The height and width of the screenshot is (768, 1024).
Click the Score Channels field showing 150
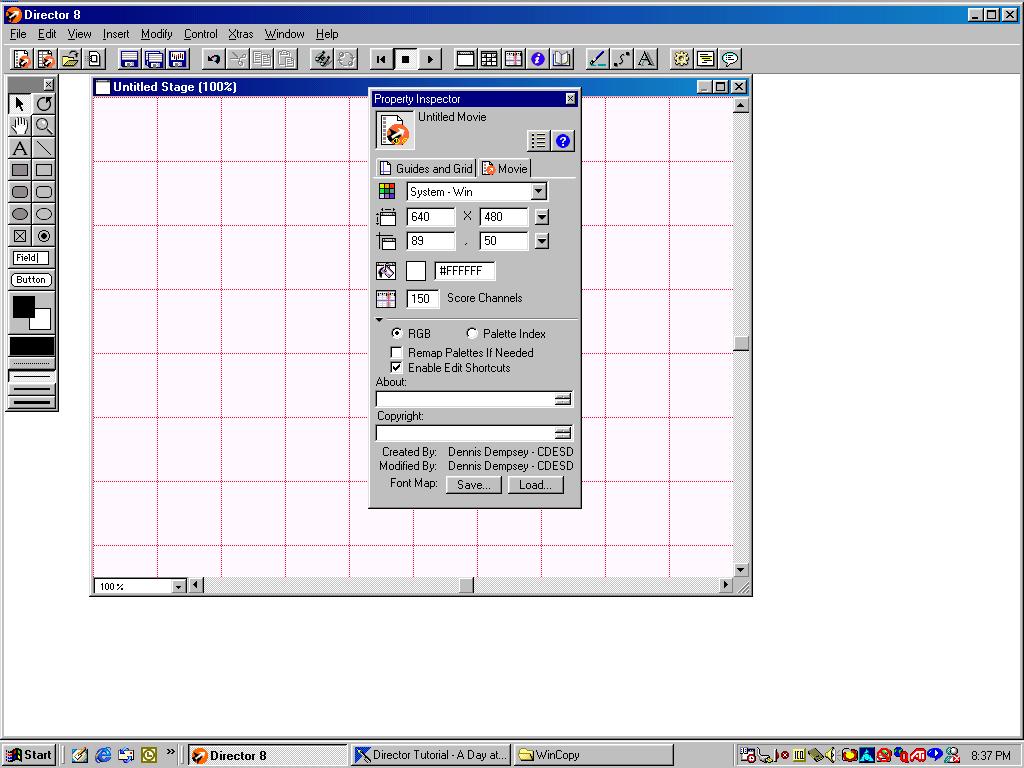[422, 298]
